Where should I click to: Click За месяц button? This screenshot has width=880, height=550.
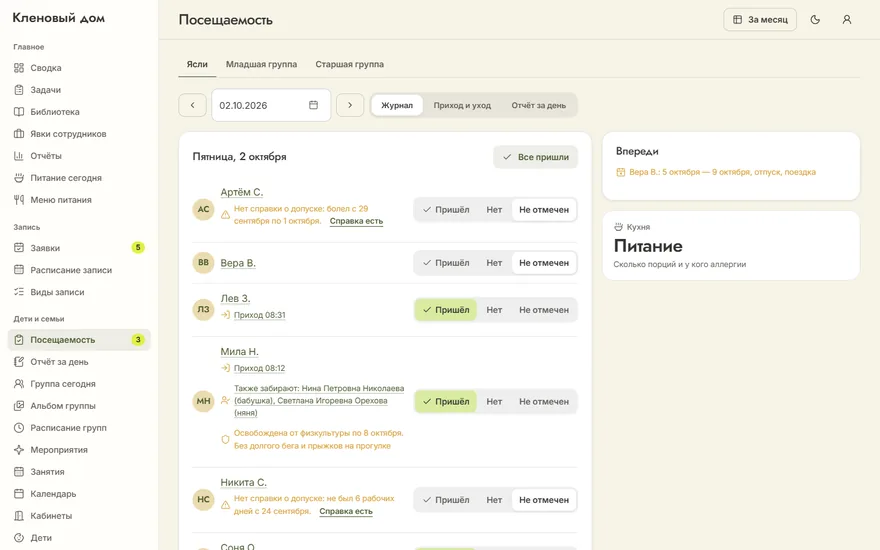(x=760, y=20)
